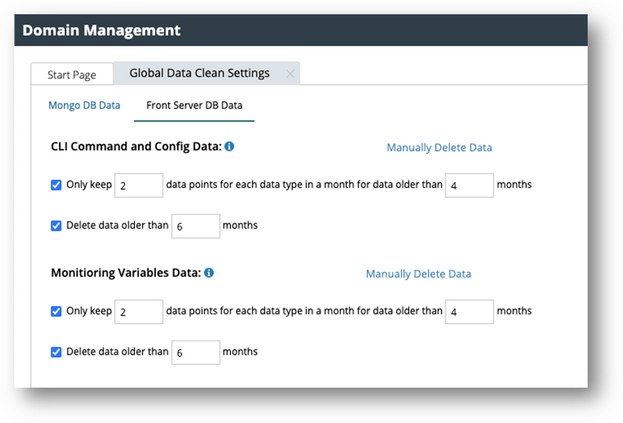Focus CLI Only keep data points field
Screen dimensions: 623x423
coord(139,185)
